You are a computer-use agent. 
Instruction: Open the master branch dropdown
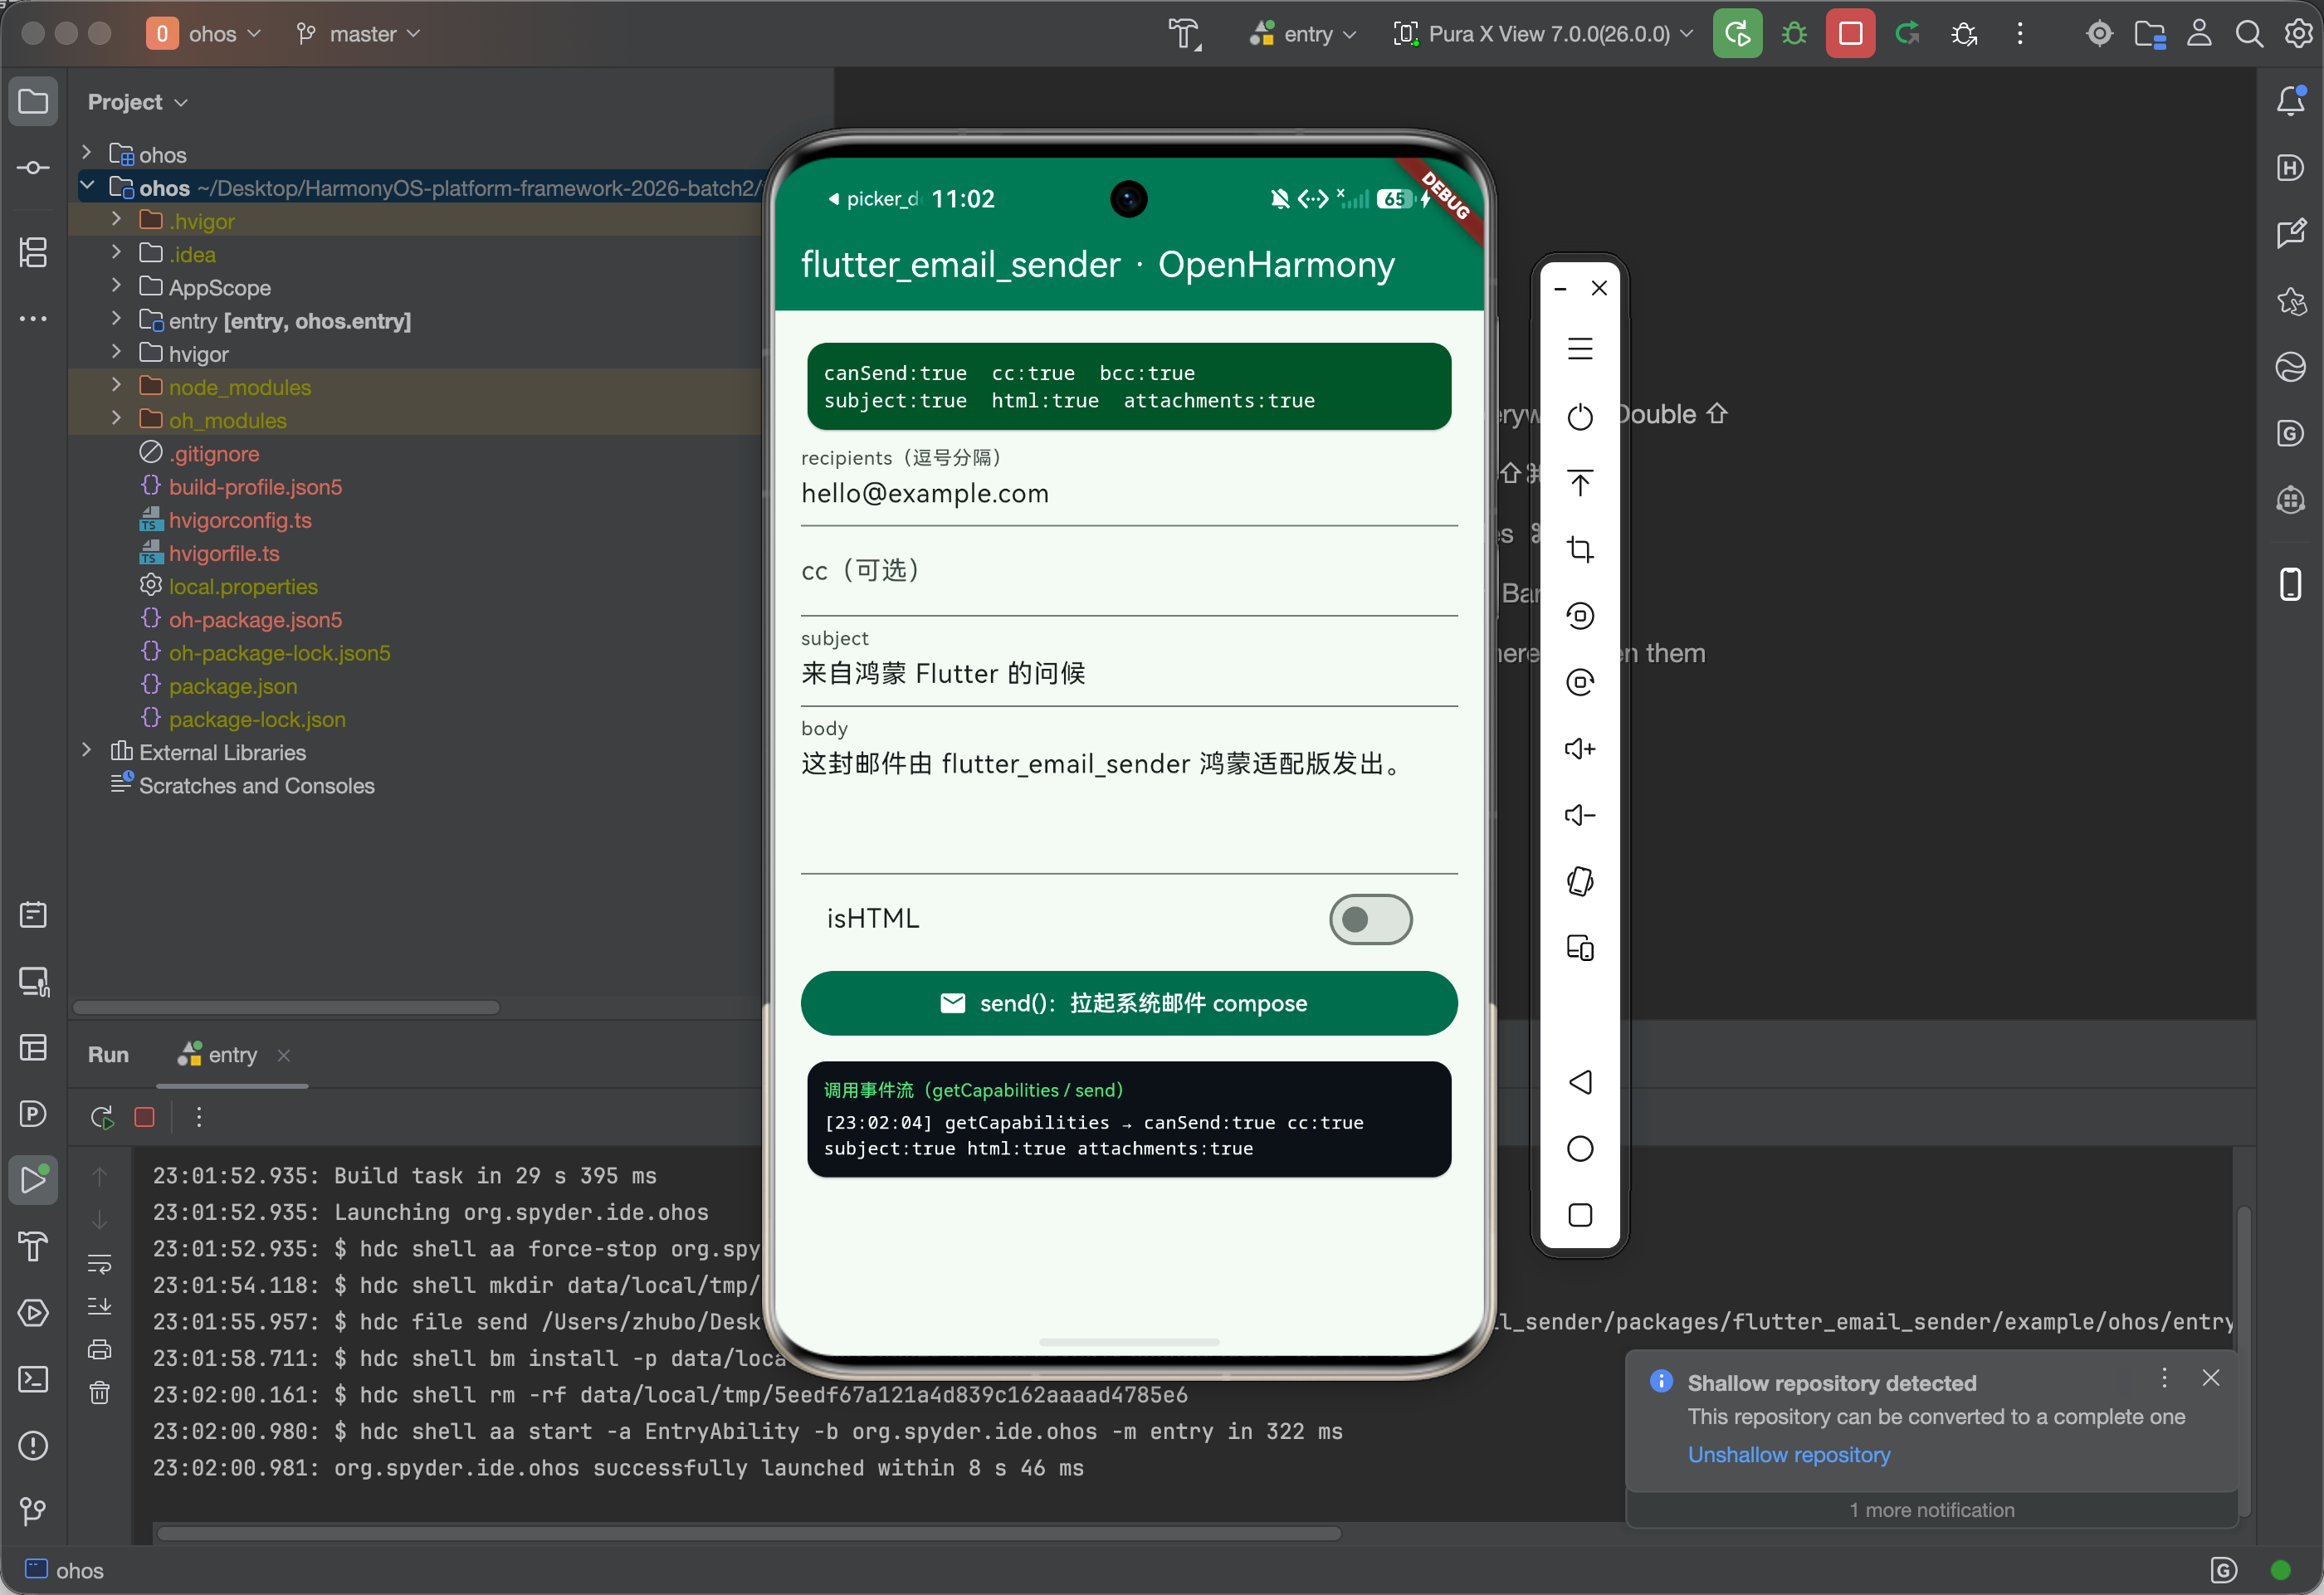(x=358, y=34)
